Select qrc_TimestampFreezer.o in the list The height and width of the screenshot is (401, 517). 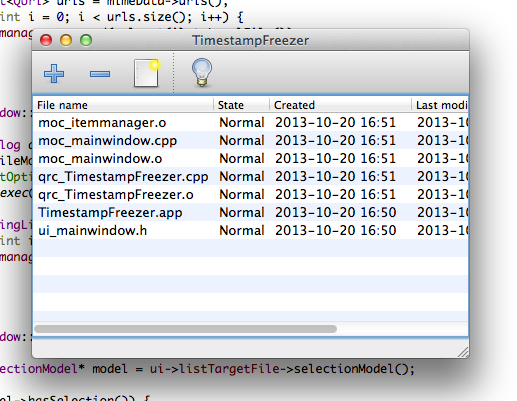coord(116,195)
